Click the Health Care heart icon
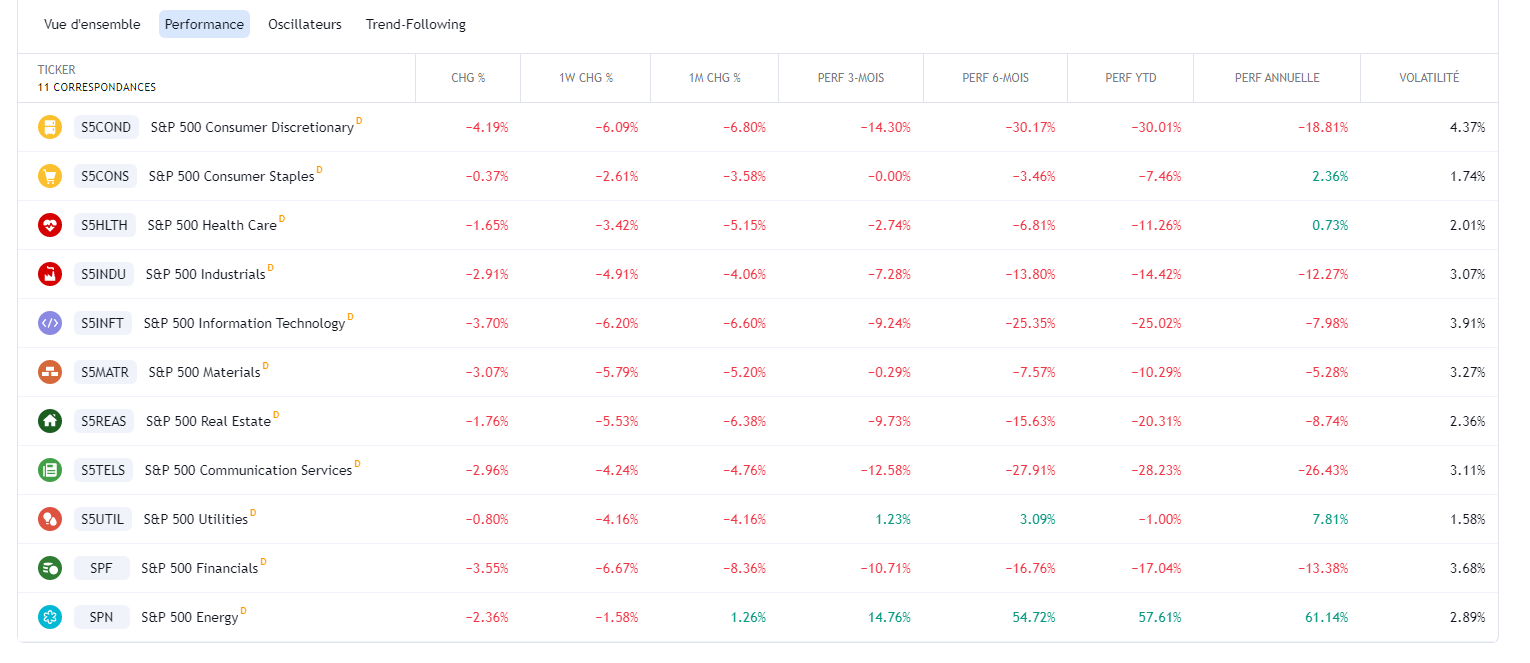The image size is (1530, 663). [x=50, y=225]
